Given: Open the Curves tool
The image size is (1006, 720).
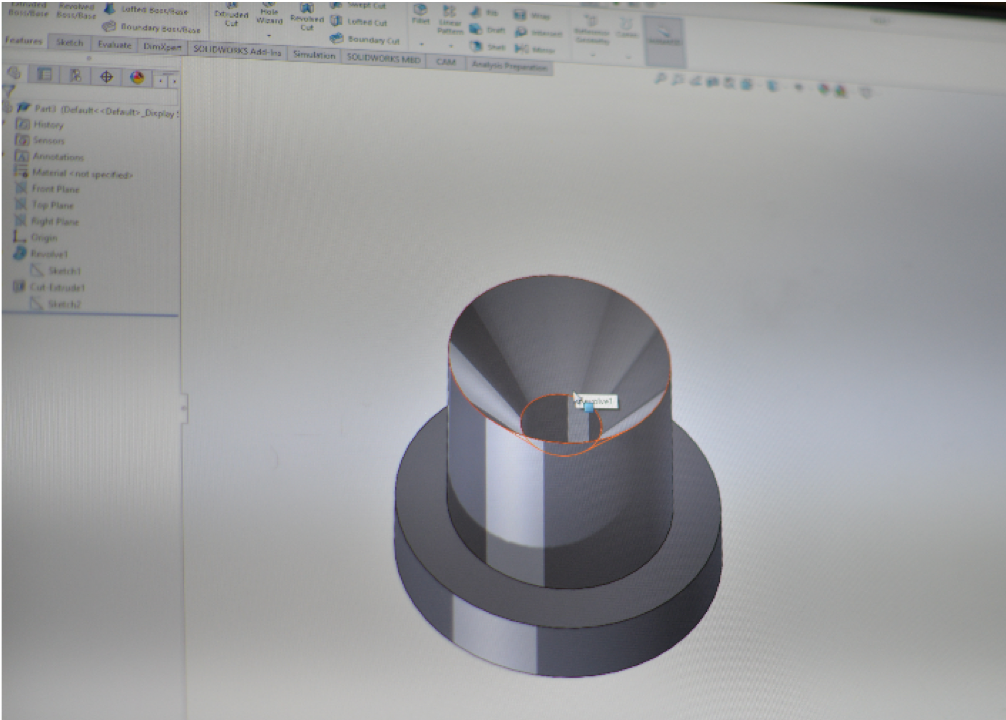Looking at the screenshot, I should pos(627,29).
